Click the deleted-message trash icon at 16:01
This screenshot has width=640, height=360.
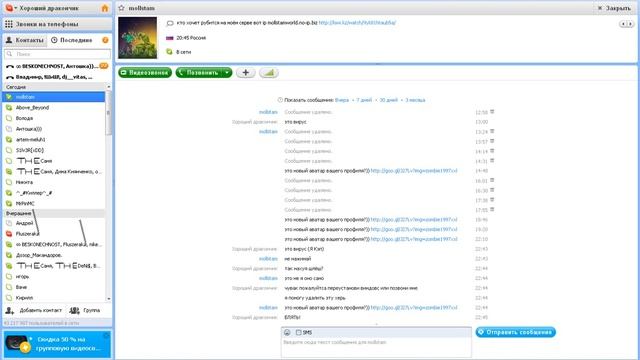[x=492, y=180]
